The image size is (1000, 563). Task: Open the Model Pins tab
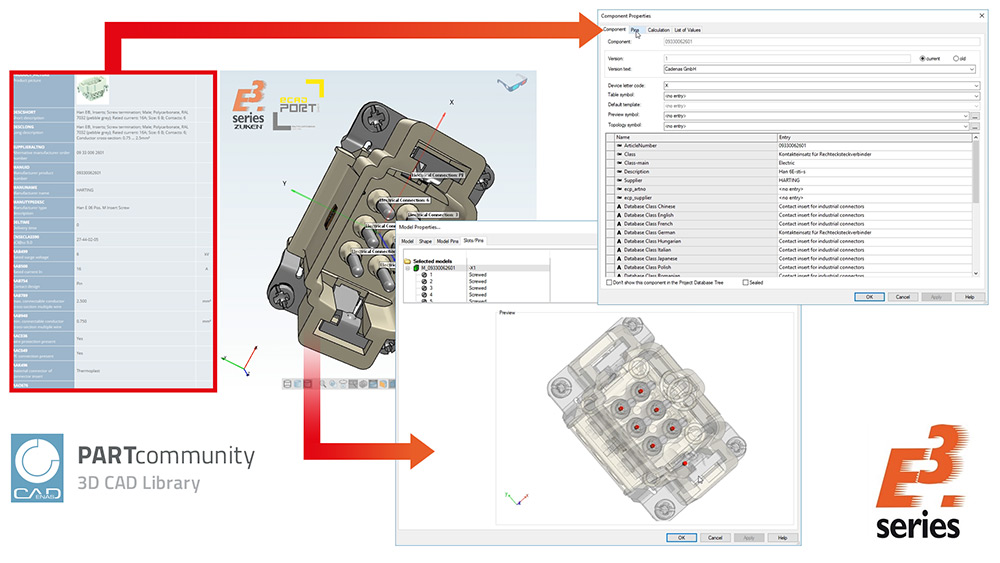point(448,241)
